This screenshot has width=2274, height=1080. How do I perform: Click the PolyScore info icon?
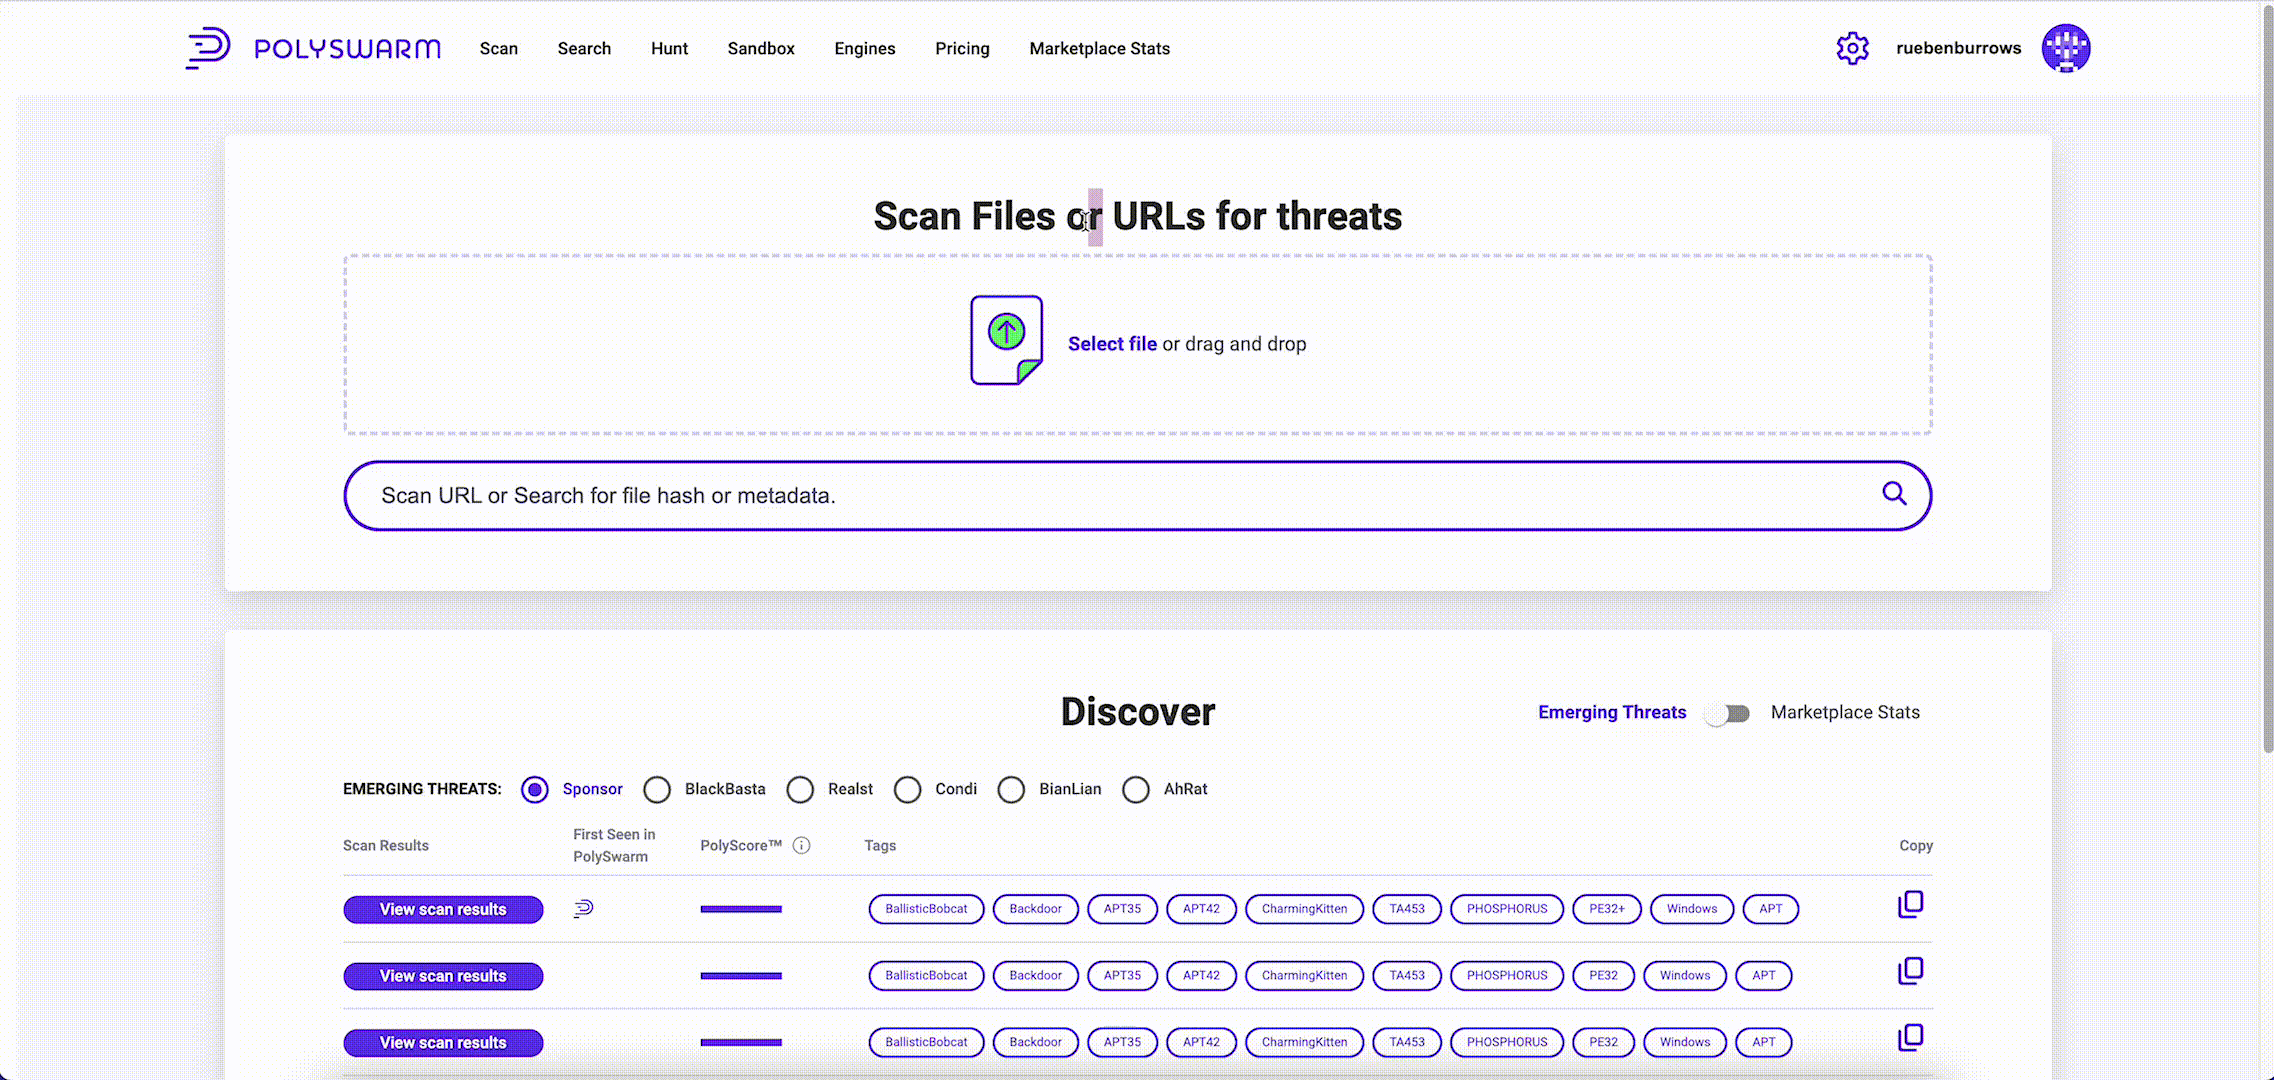pyautogui.click(x=801, y=846)
